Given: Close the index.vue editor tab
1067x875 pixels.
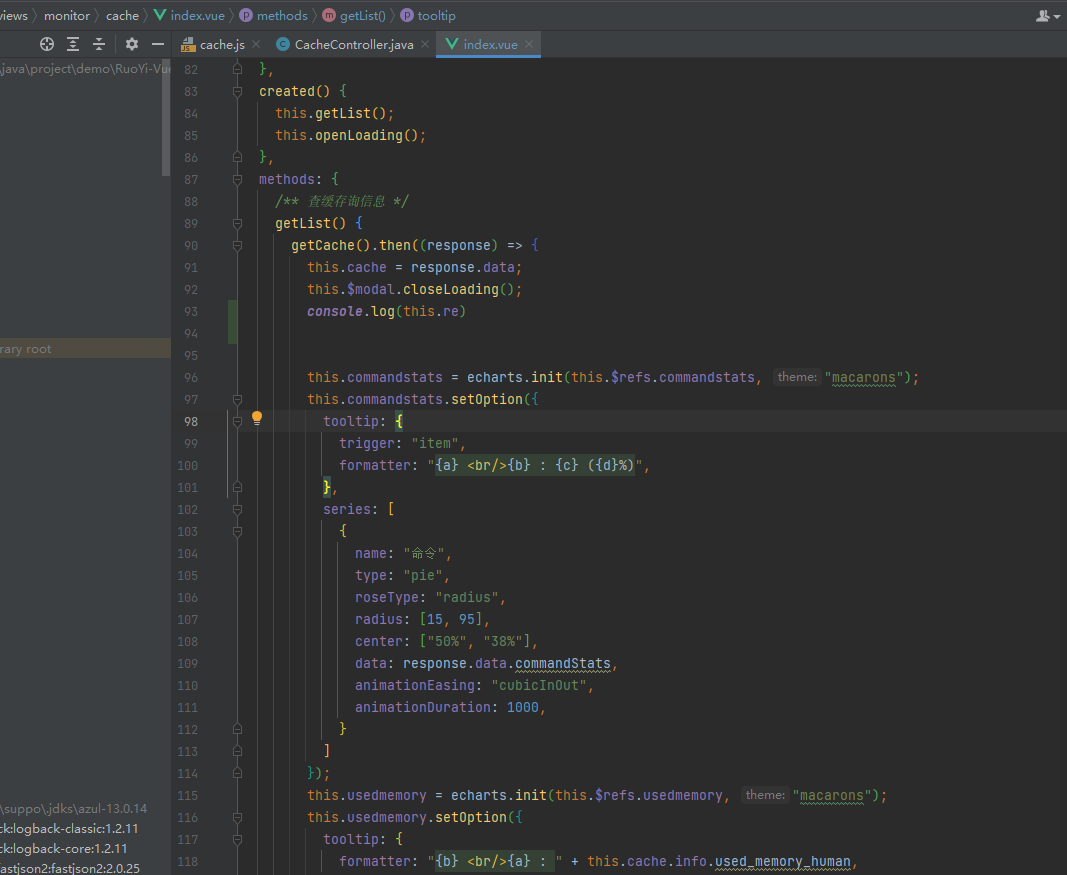Looking at the screenshot, I should pyautogui.click(x=529, y=44).
